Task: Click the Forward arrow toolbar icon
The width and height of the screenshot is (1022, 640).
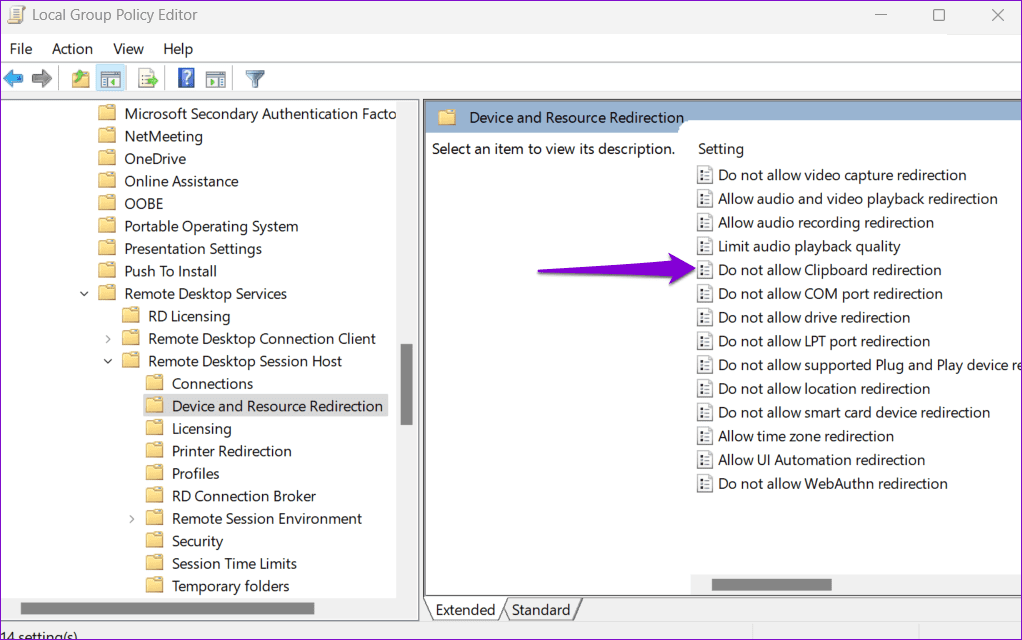Action: [42, 78]
